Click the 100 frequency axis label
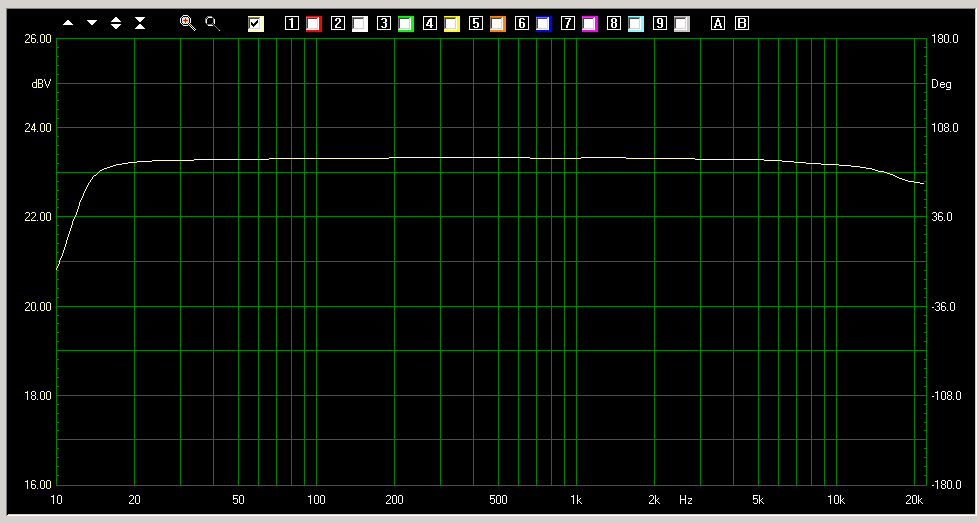The width and height of the screenshot is (979, 523). 316,500
